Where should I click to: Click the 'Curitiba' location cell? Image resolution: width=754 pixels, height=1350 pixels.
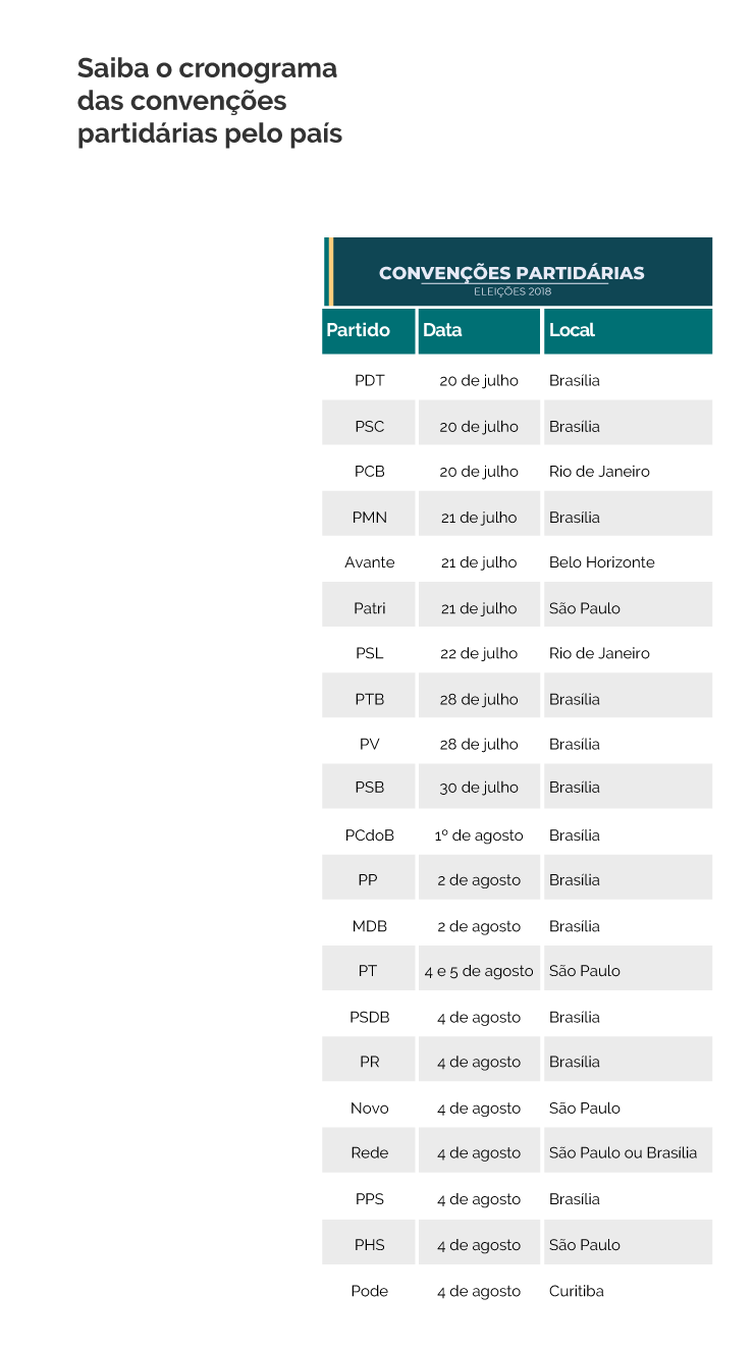tap(577, 1292)
